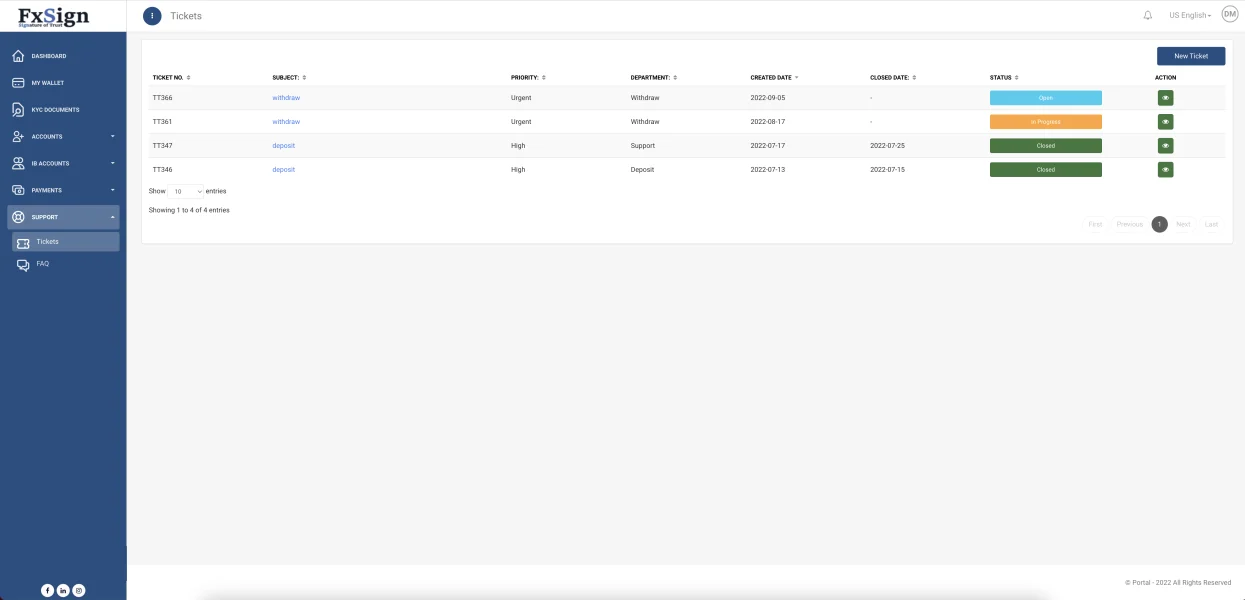Expand the Payments menu arrow
This screenshot has height=600, width=1245.
pyautogui.click(x=112, y=190)
